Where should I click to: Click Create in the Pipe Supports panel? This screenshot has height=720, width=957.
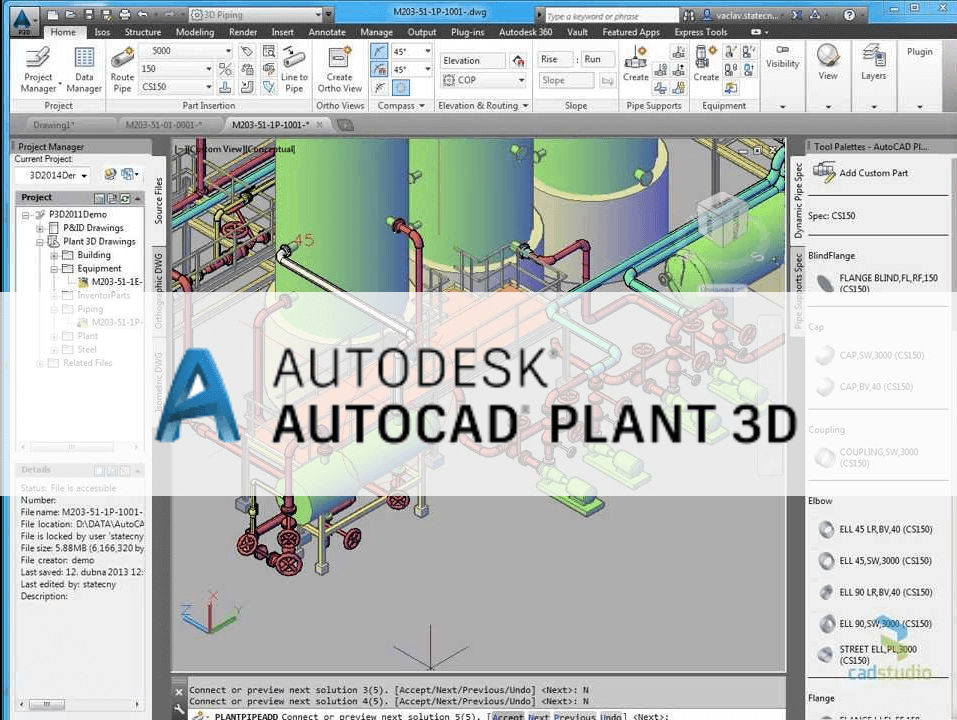click(636, 58)
